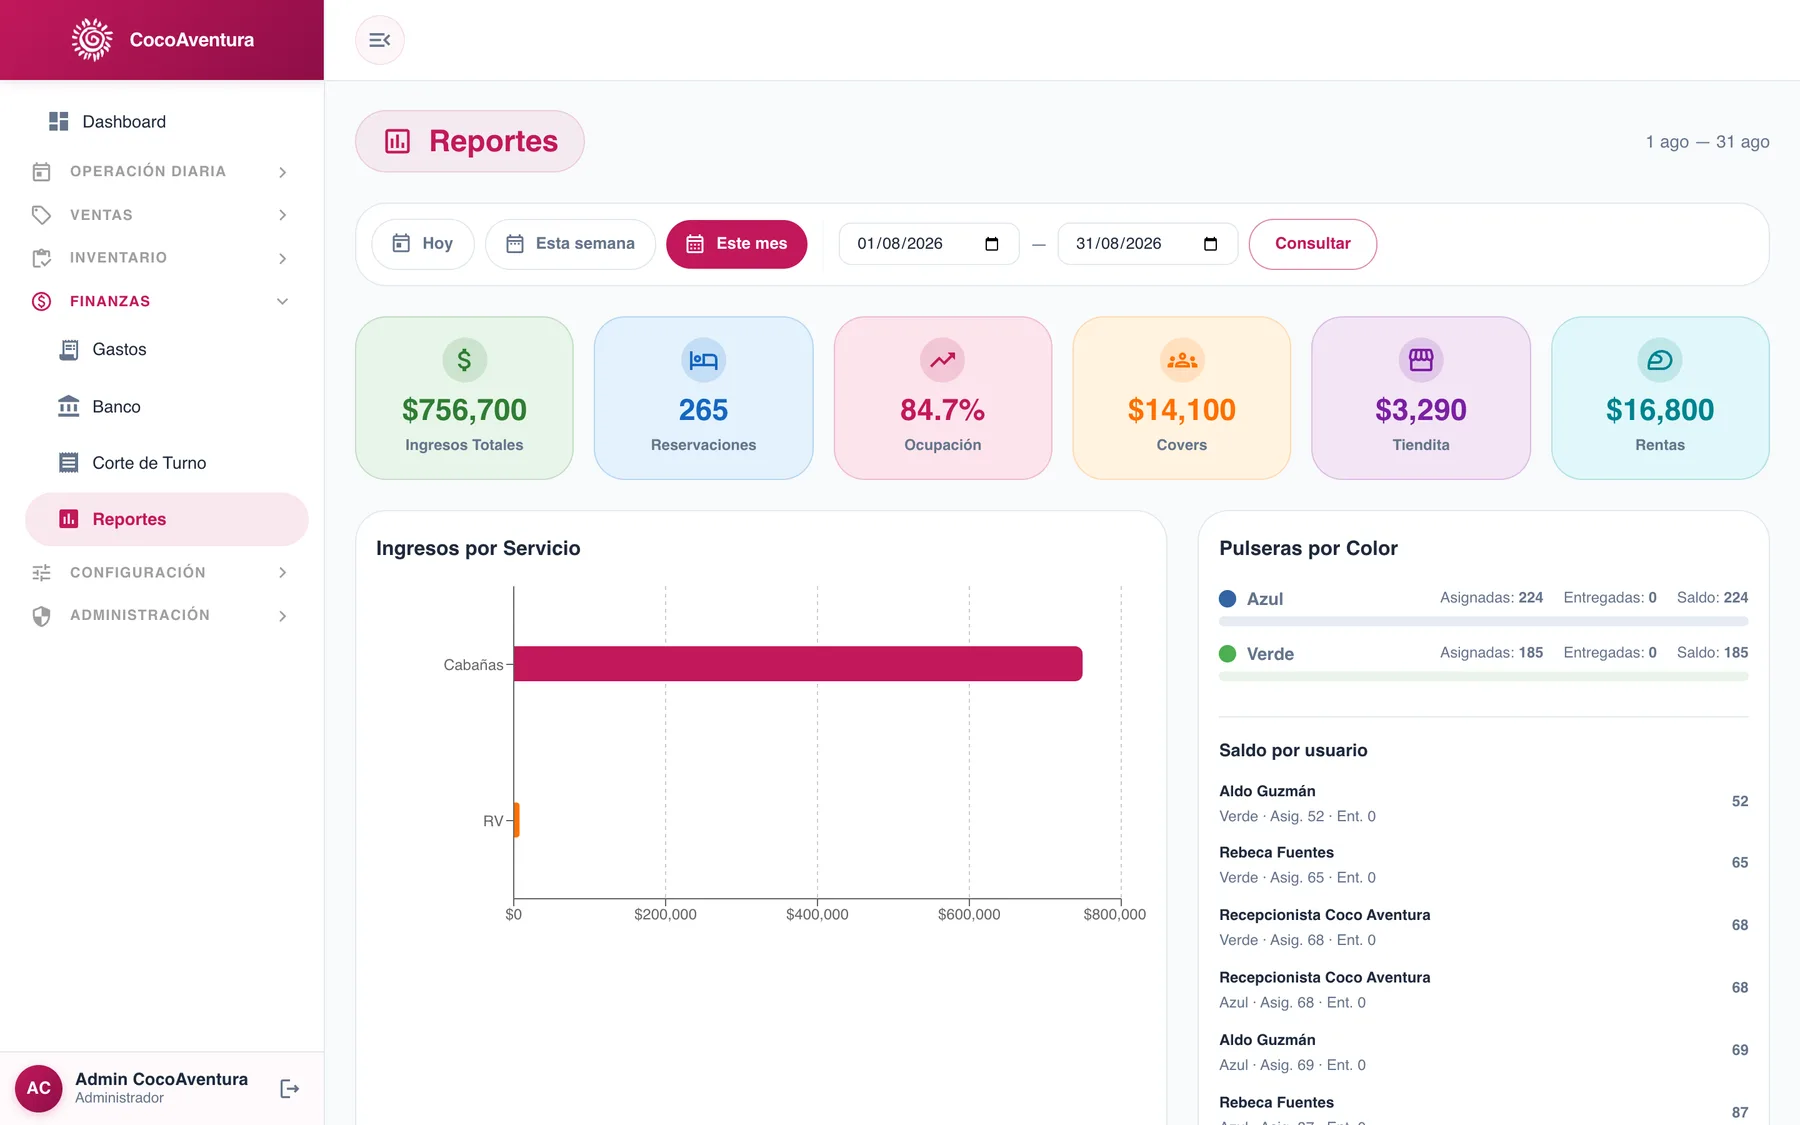Collapse sidebar with the menu toggle icon

[380, 40]
